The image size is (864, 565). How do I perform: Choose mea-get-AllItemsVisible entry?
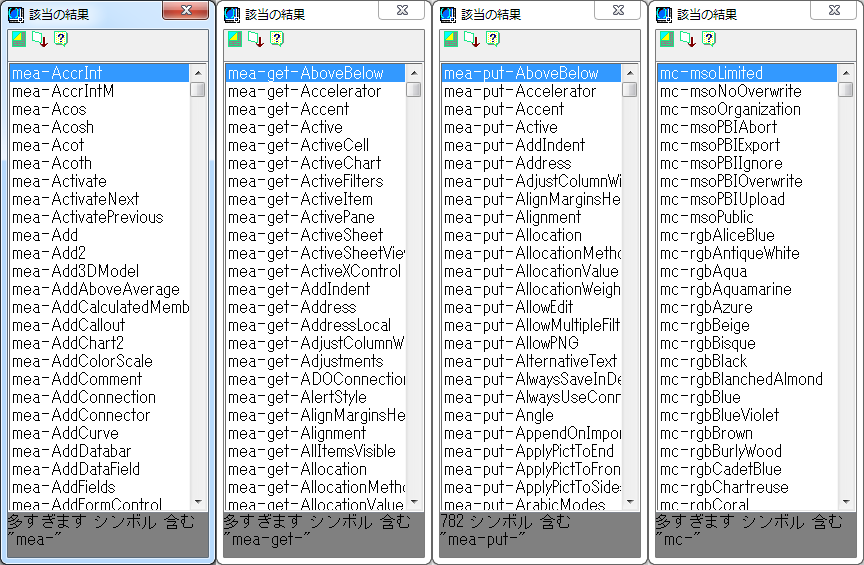(315, 451)
